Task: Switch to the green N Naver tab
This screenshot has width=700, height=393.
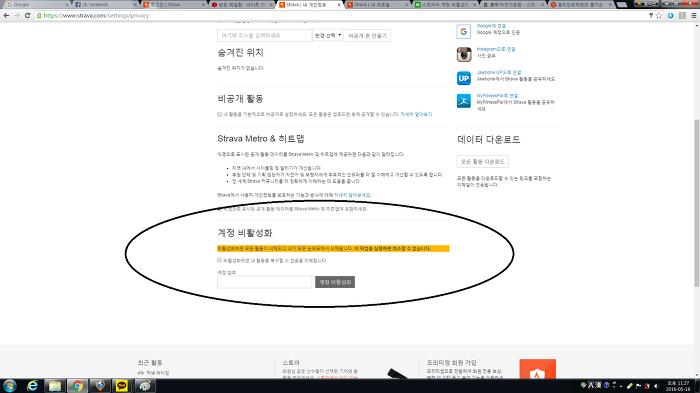Action: pos(446,4)
